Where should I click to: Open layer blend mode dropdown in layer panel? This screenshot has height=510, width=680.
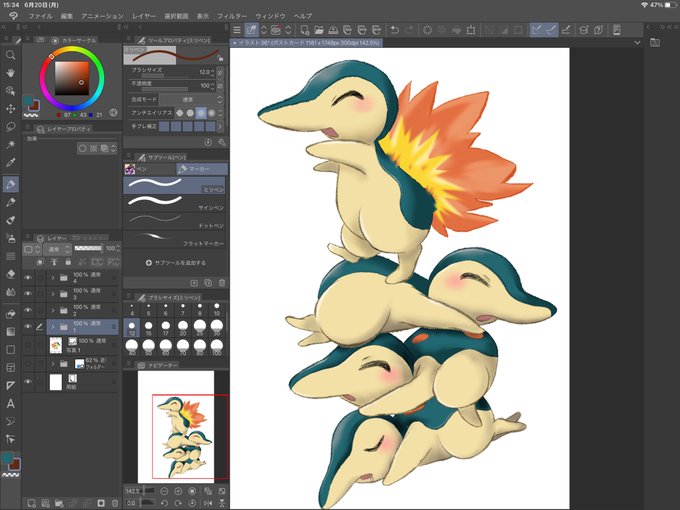pyautogui.click(x=57, y=249)
